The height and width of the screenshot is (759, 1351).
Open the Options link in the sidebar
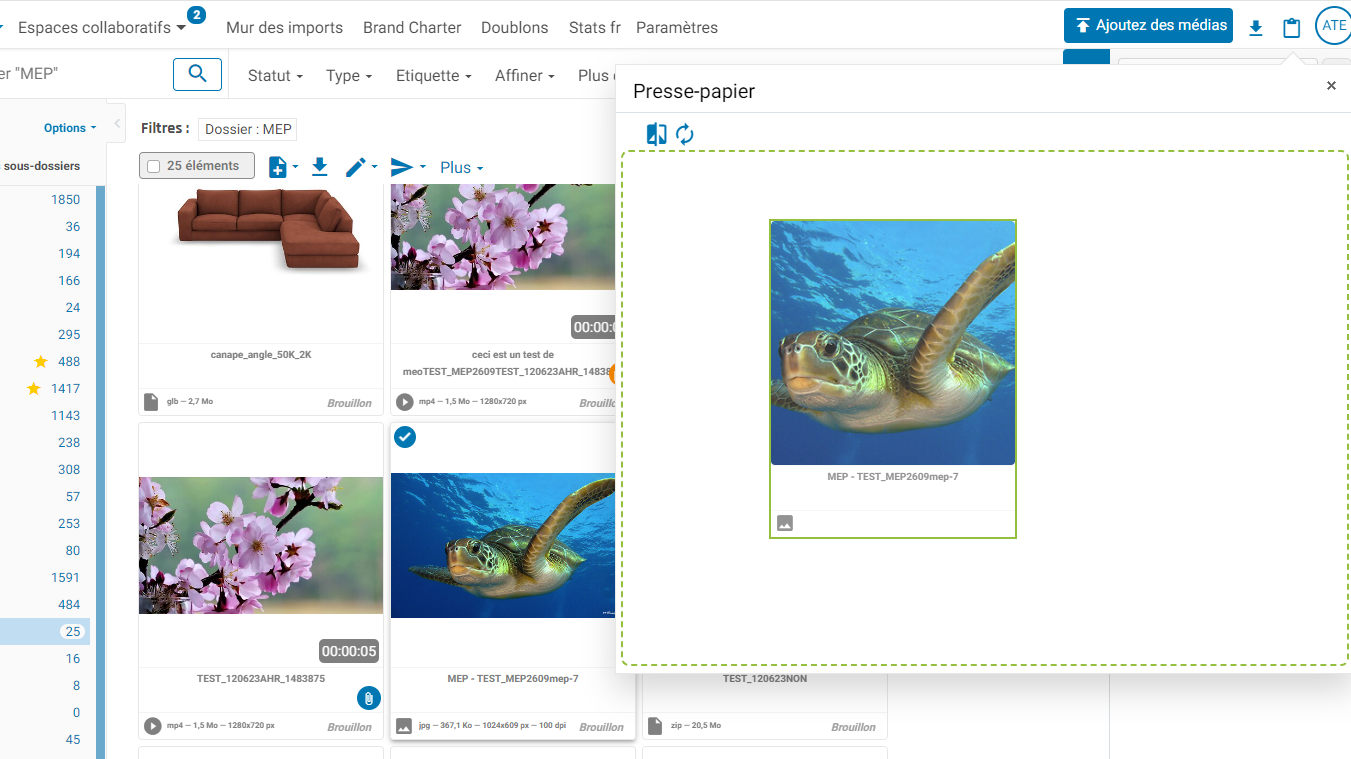click(64, 127)
